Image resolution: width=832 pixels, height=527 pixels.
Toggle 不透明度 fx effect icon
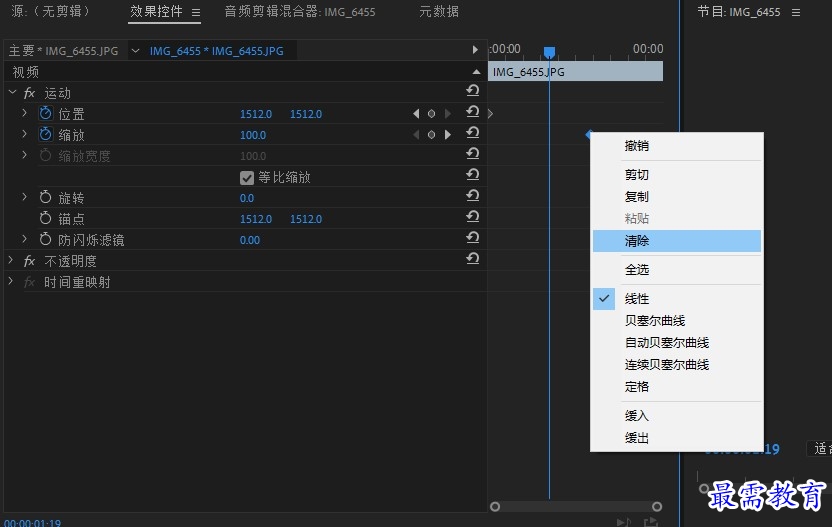[29, 261]
